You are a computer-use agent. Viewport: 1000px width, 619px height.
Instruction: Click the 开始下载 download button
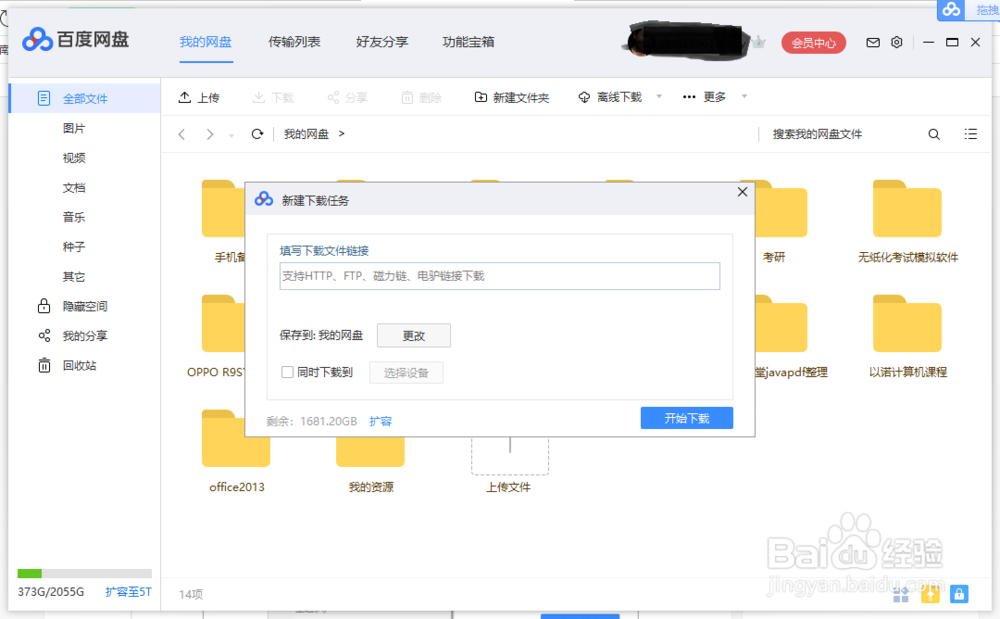tap(686, 418)
